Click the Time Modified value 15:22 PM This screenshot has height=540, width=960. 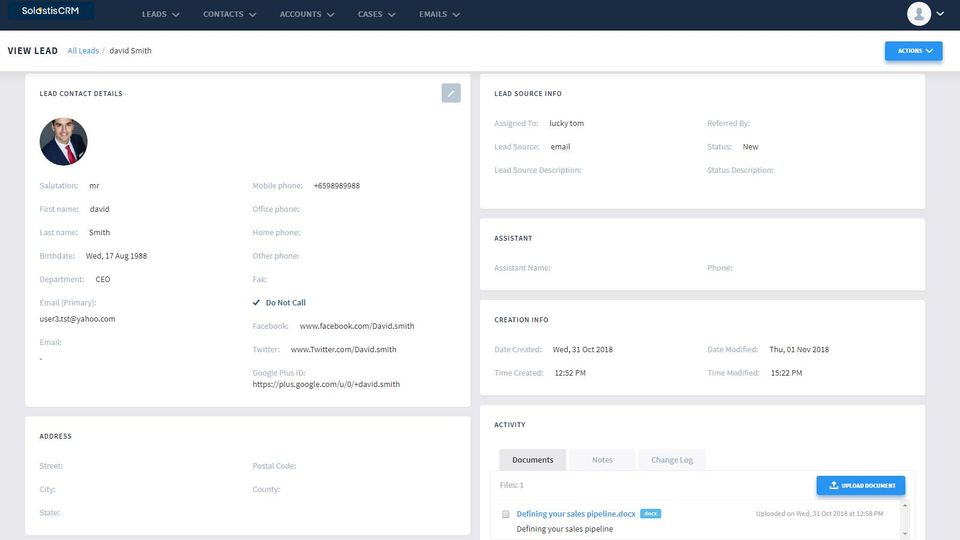(x=786, y=373)
